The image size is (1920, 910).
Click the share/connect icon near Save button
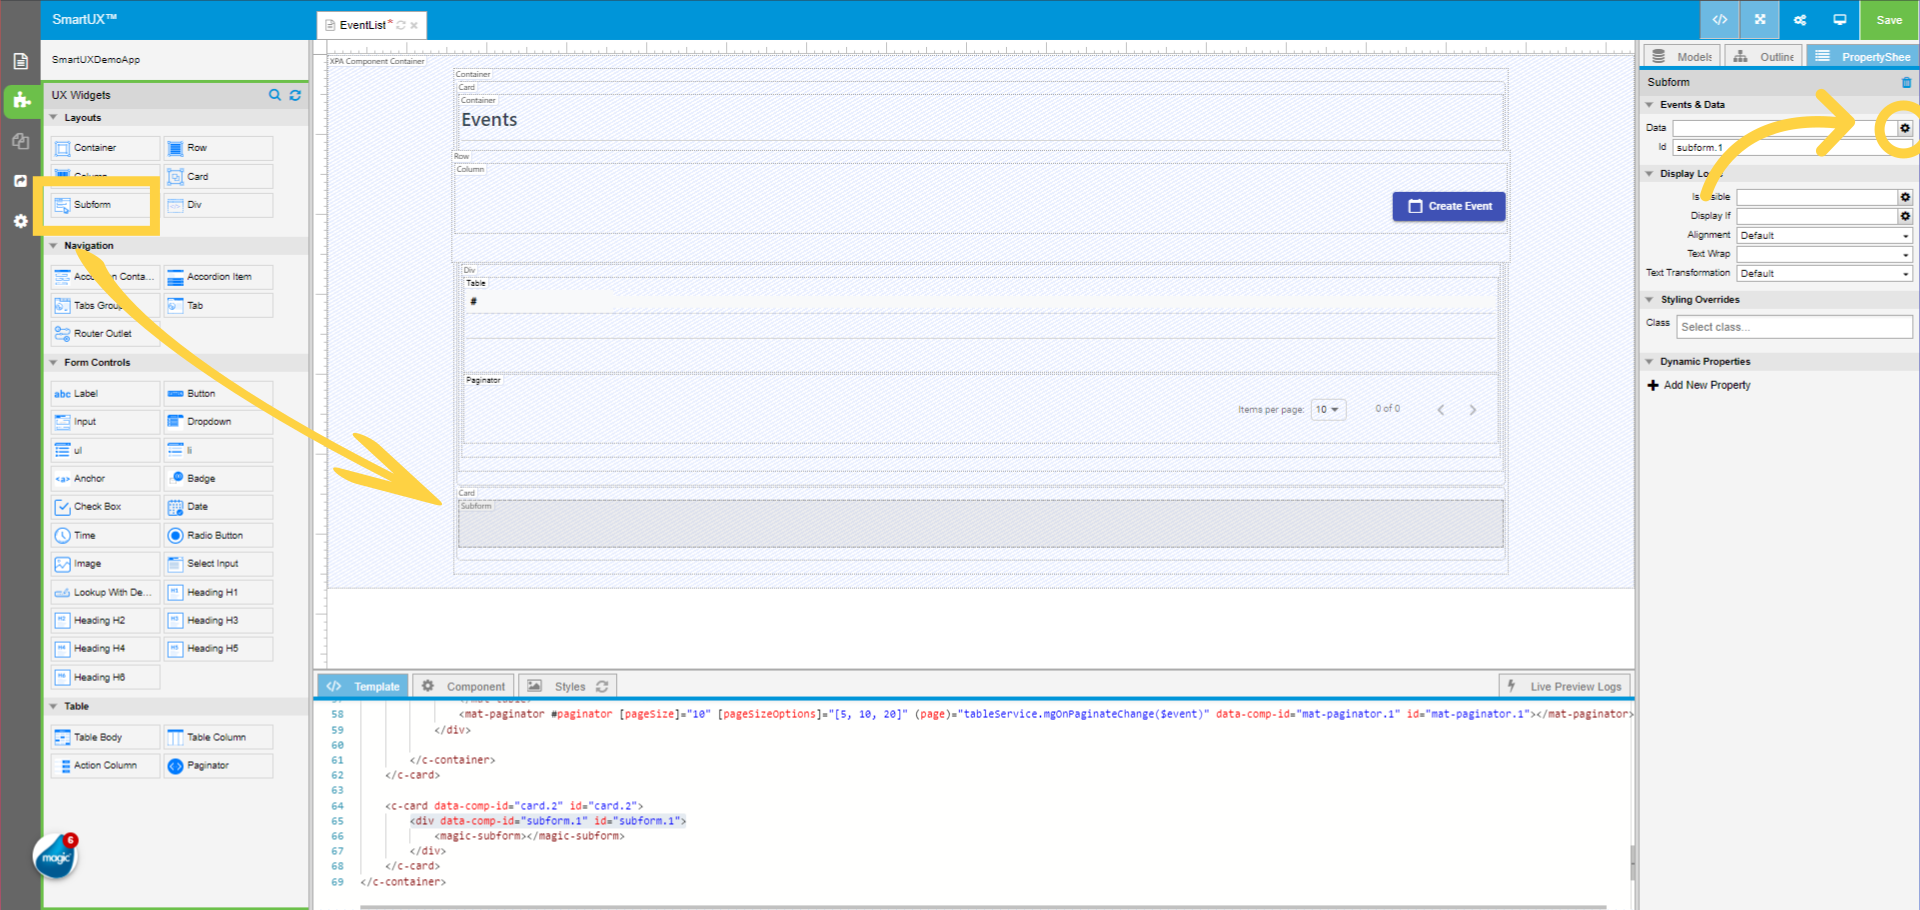click(x=1799, y=20)
